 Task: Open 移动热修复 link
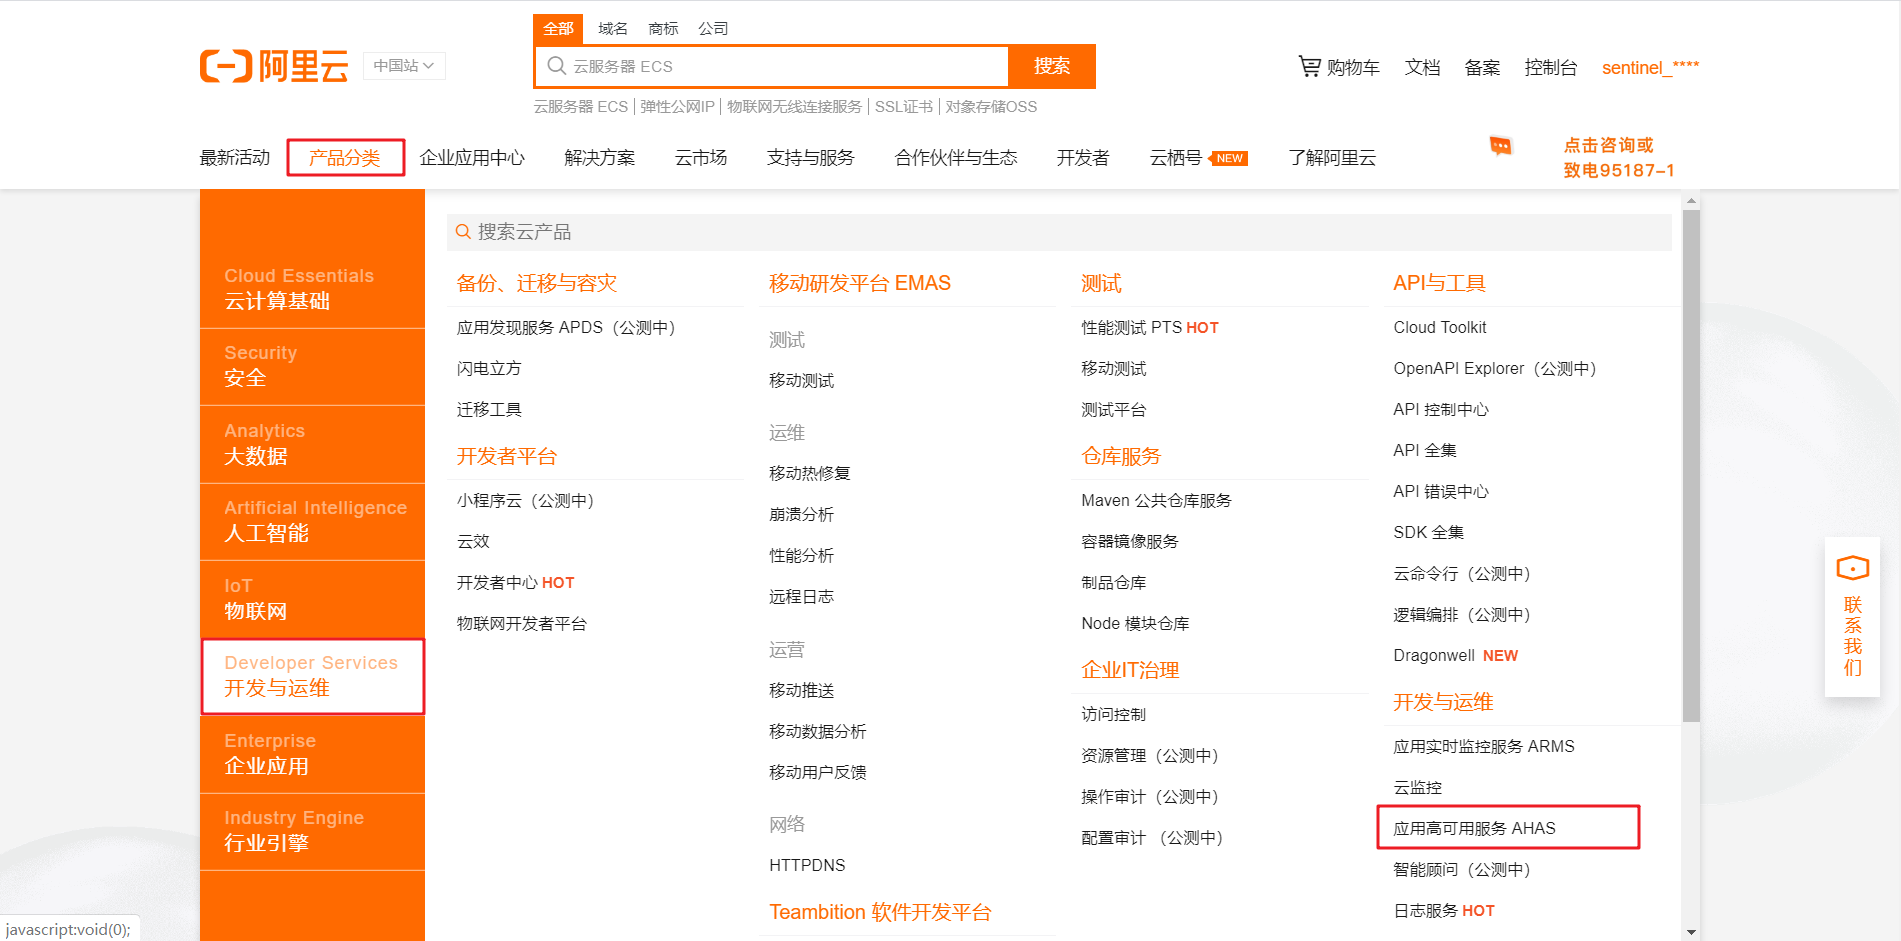click(x=810, y=473)
